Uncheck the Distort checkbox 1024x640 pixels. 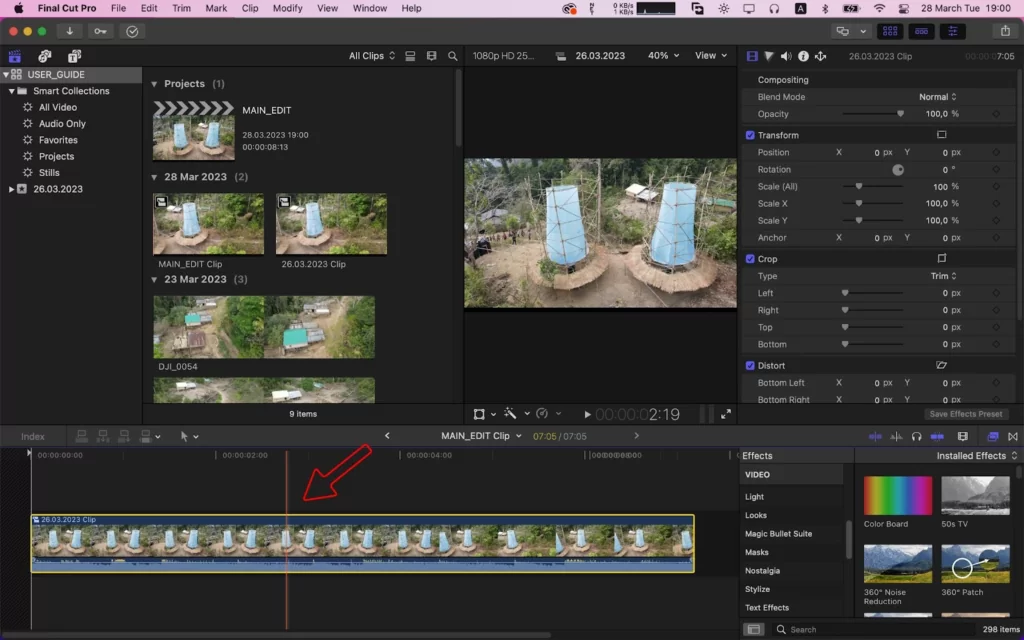click(750, 366)
